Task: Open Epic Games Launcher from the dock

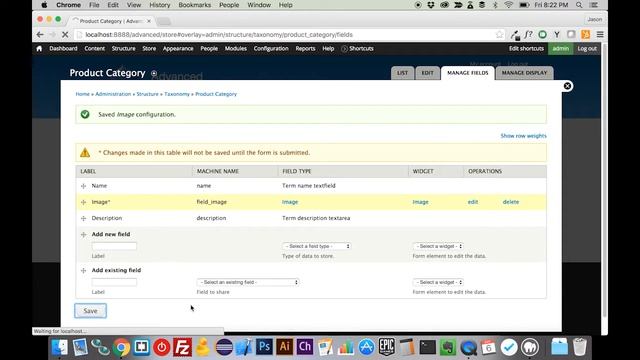Action: [x=386, y=347]
